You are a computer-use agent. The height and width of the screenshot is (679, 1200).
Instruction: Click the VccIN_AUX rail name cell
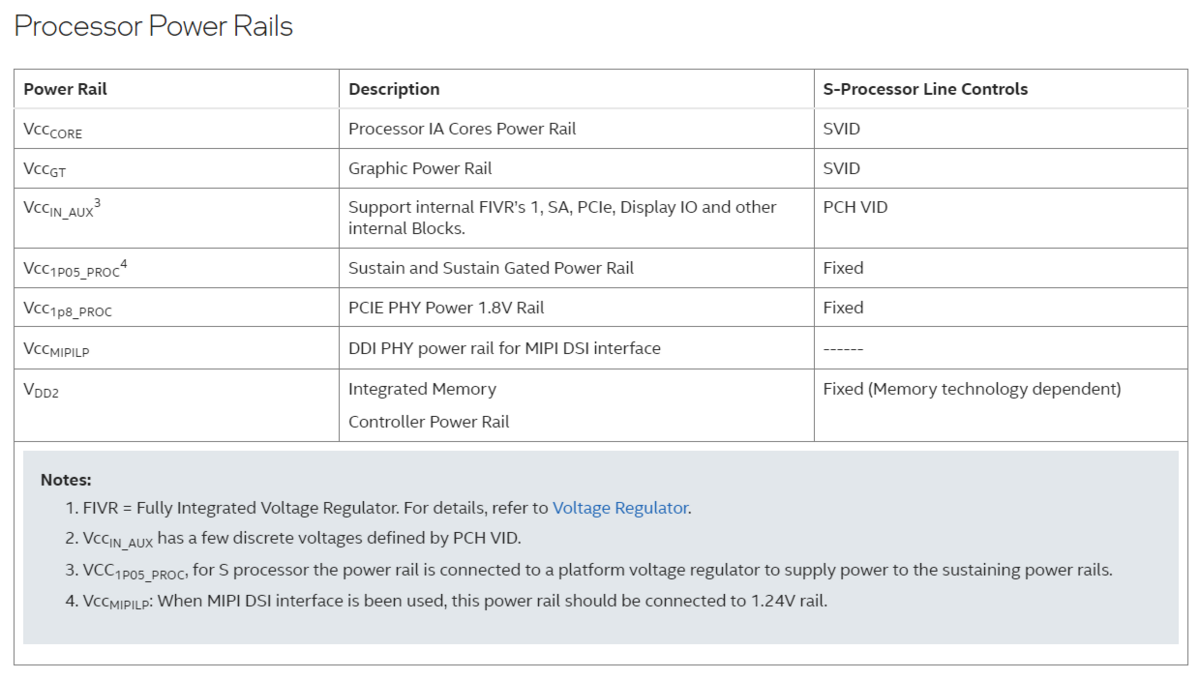click(x=62, y=208)
